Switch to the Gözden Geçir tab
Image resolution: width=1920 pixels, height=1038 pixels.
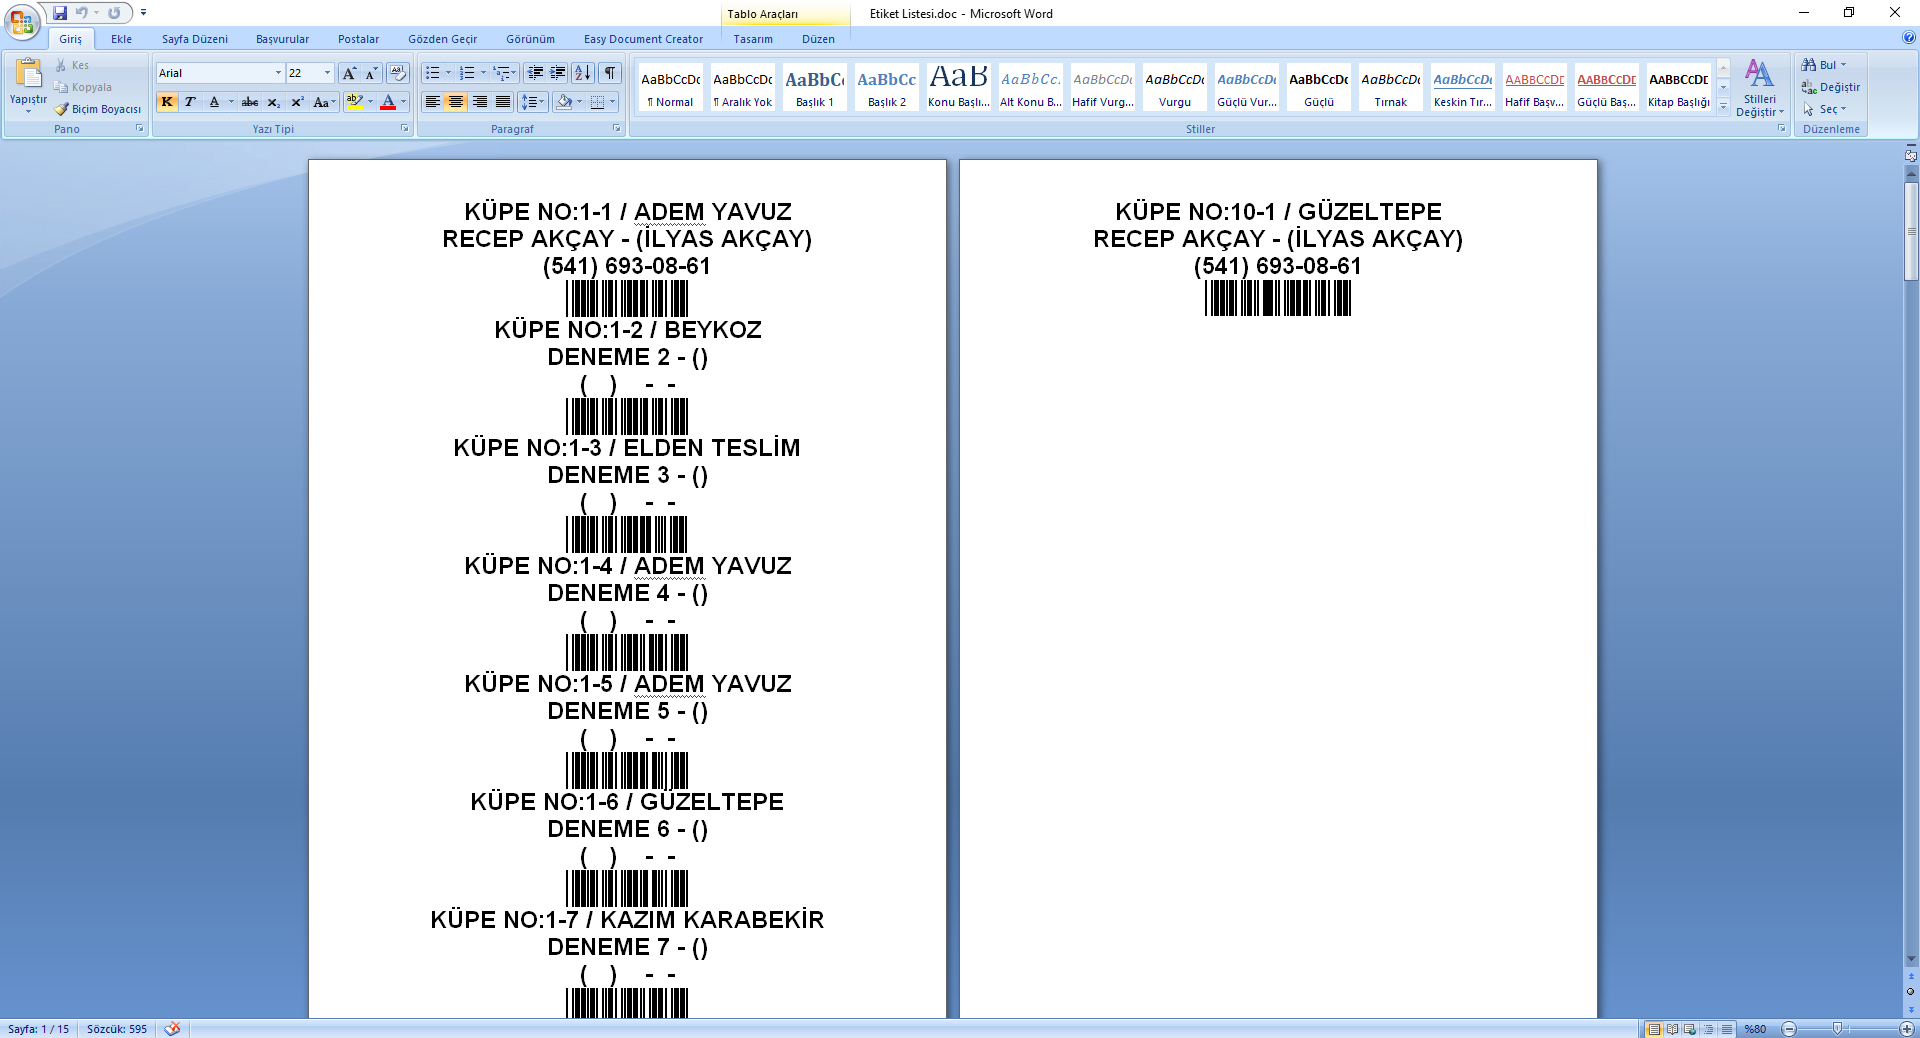(x=442, y=39)
